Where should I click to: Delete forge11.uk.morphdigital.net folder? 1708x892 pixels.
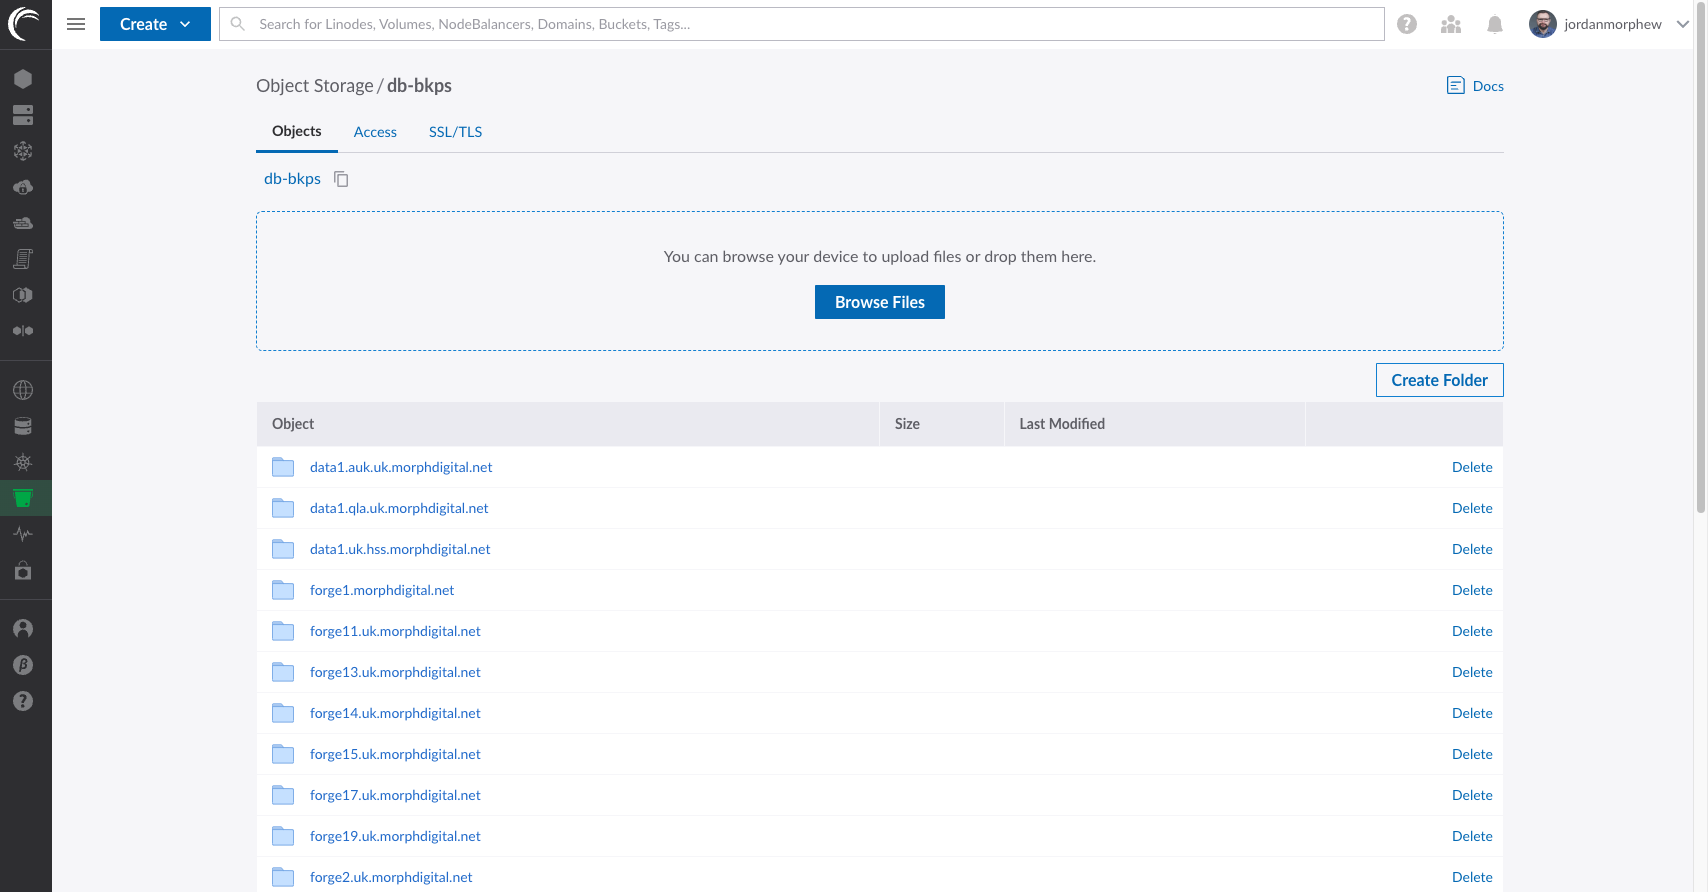tap(1472, 631)
